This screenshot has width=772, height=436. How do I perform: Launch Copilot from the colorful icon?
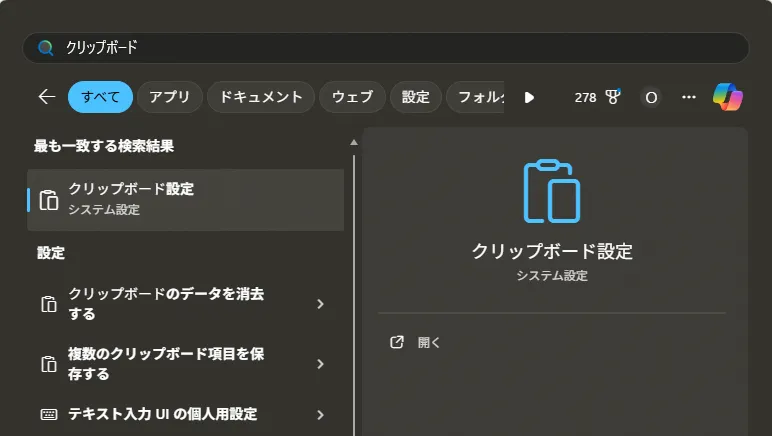tap(728, 97)
